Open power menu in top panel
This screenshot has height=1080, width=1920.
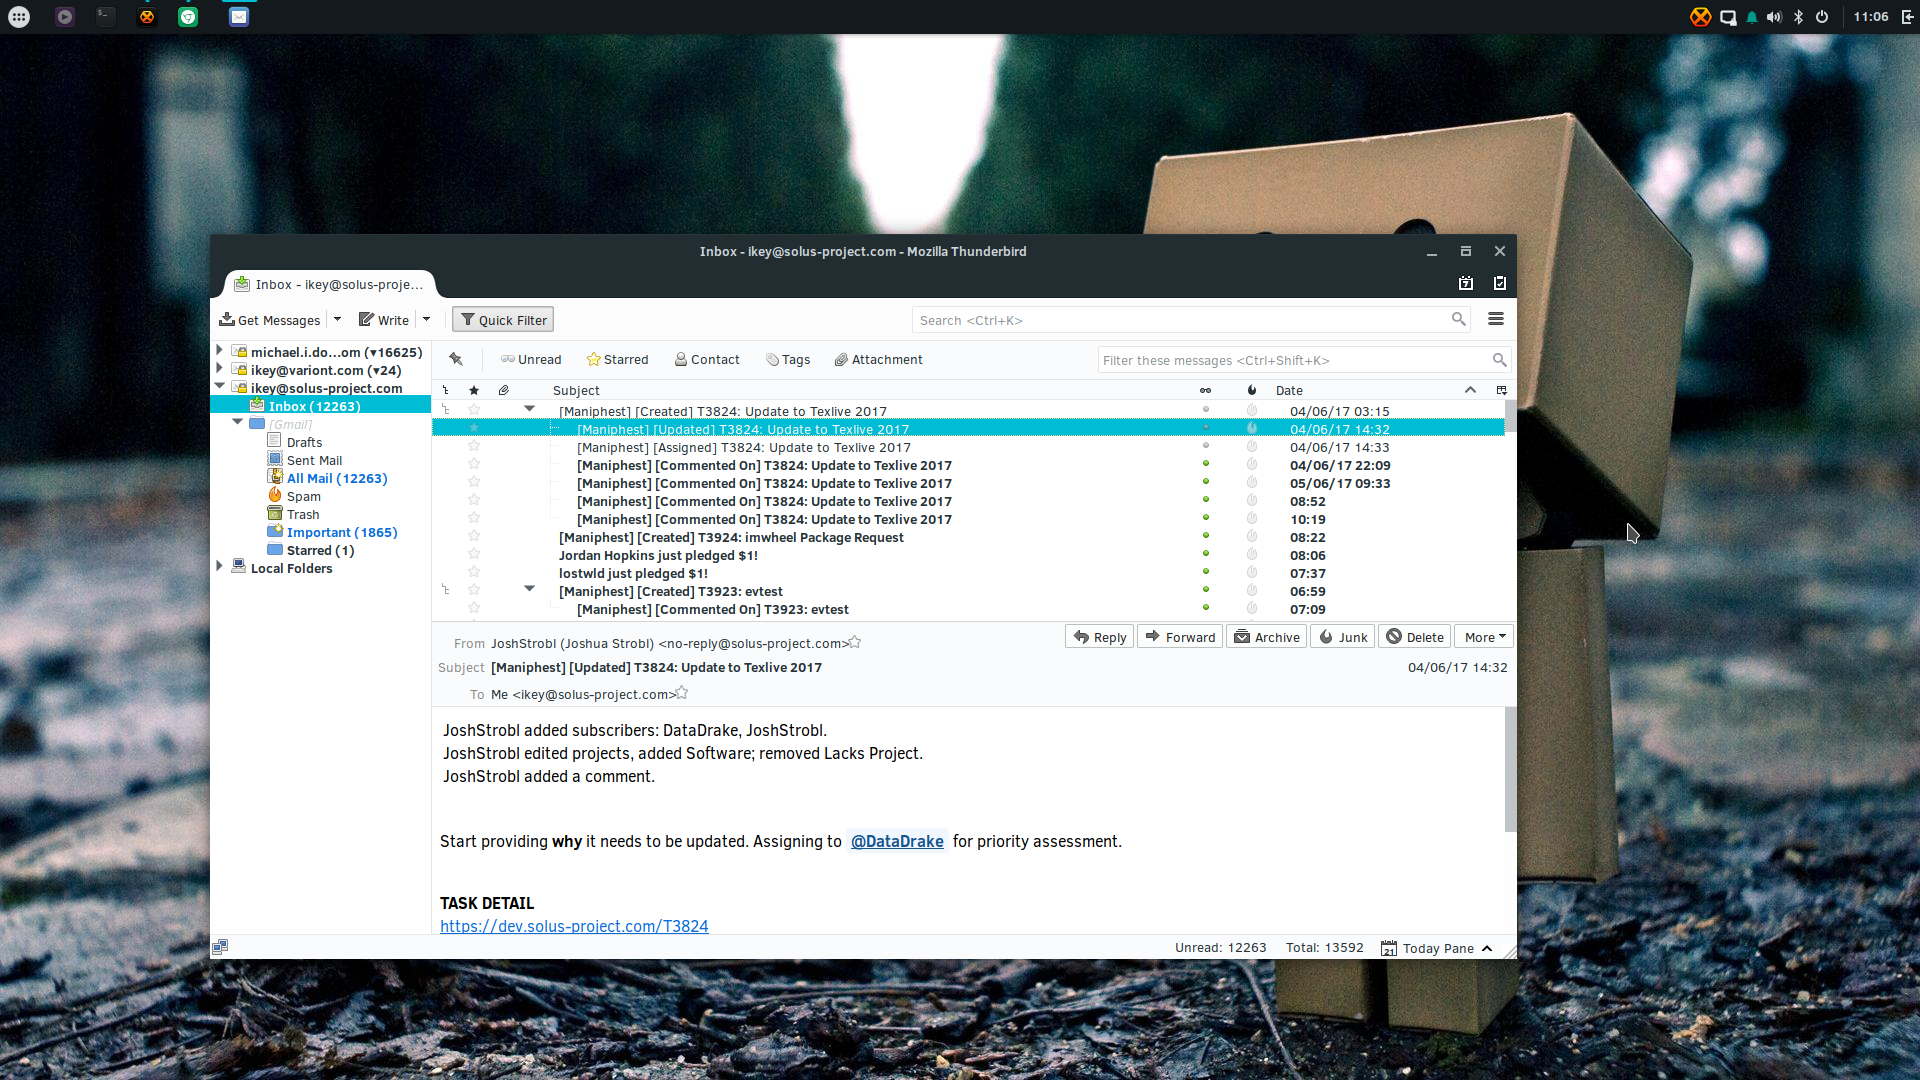point(1822,17)
